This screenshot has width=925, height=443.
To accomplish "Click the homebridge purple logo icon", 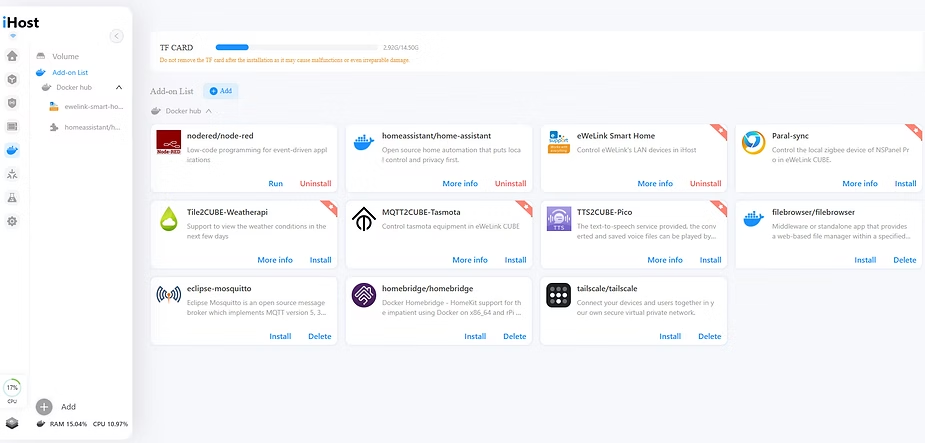I will click(363, 295).
